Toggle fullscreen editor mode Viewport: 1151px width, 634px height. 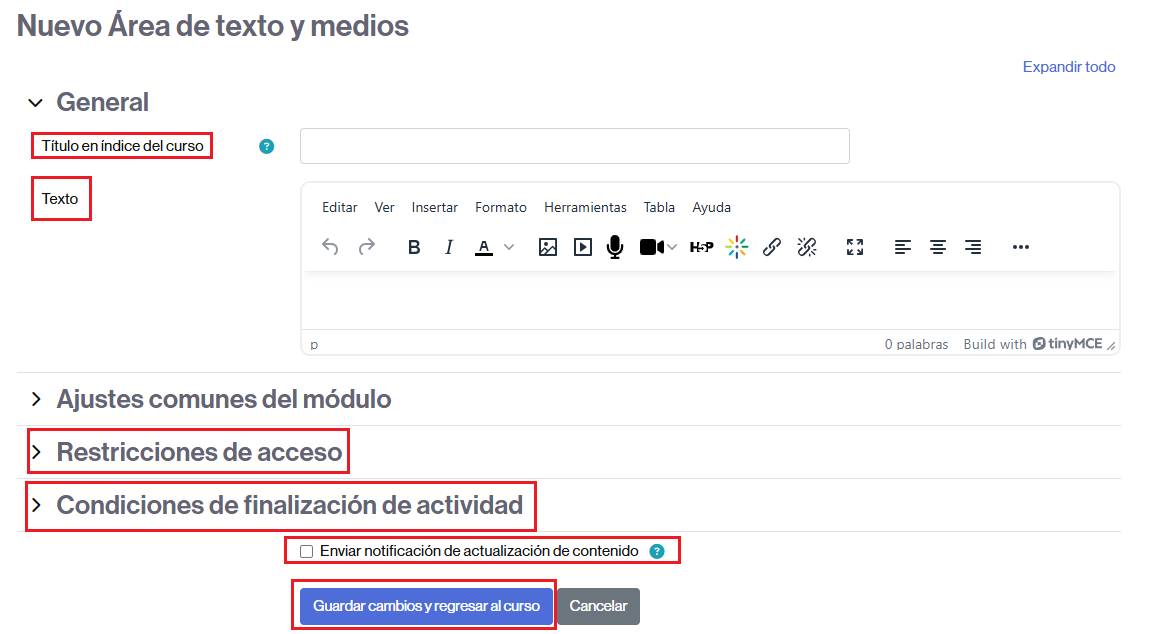pyautogui.click(x=854, y=247)
